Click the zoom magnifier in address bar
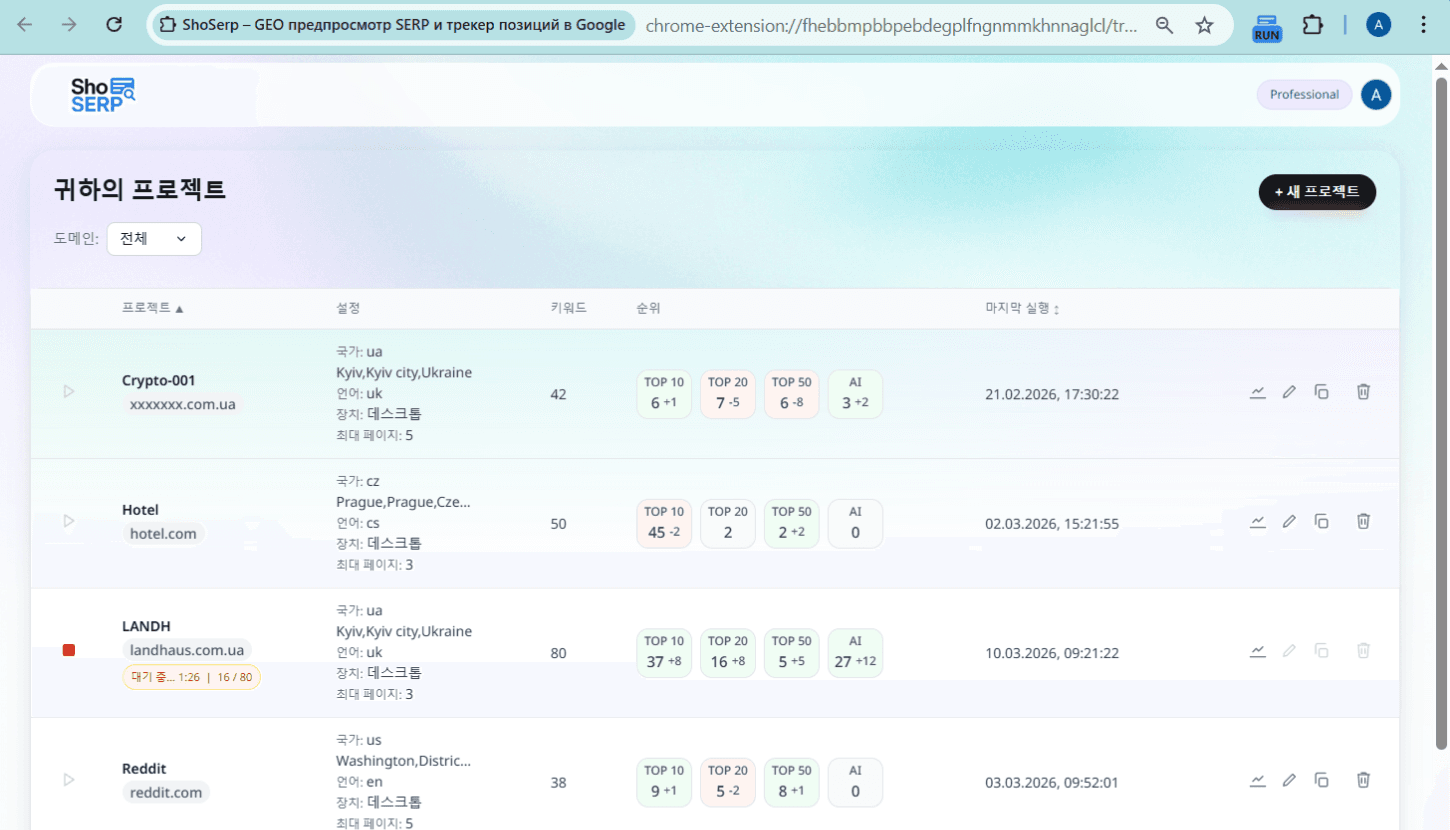 (1164, 26)
